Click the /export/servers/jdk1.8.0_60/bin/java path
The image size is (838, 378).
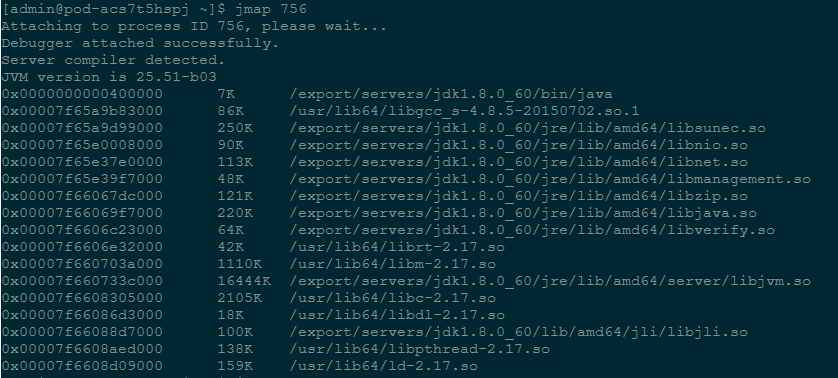click(x=451, y=94)
